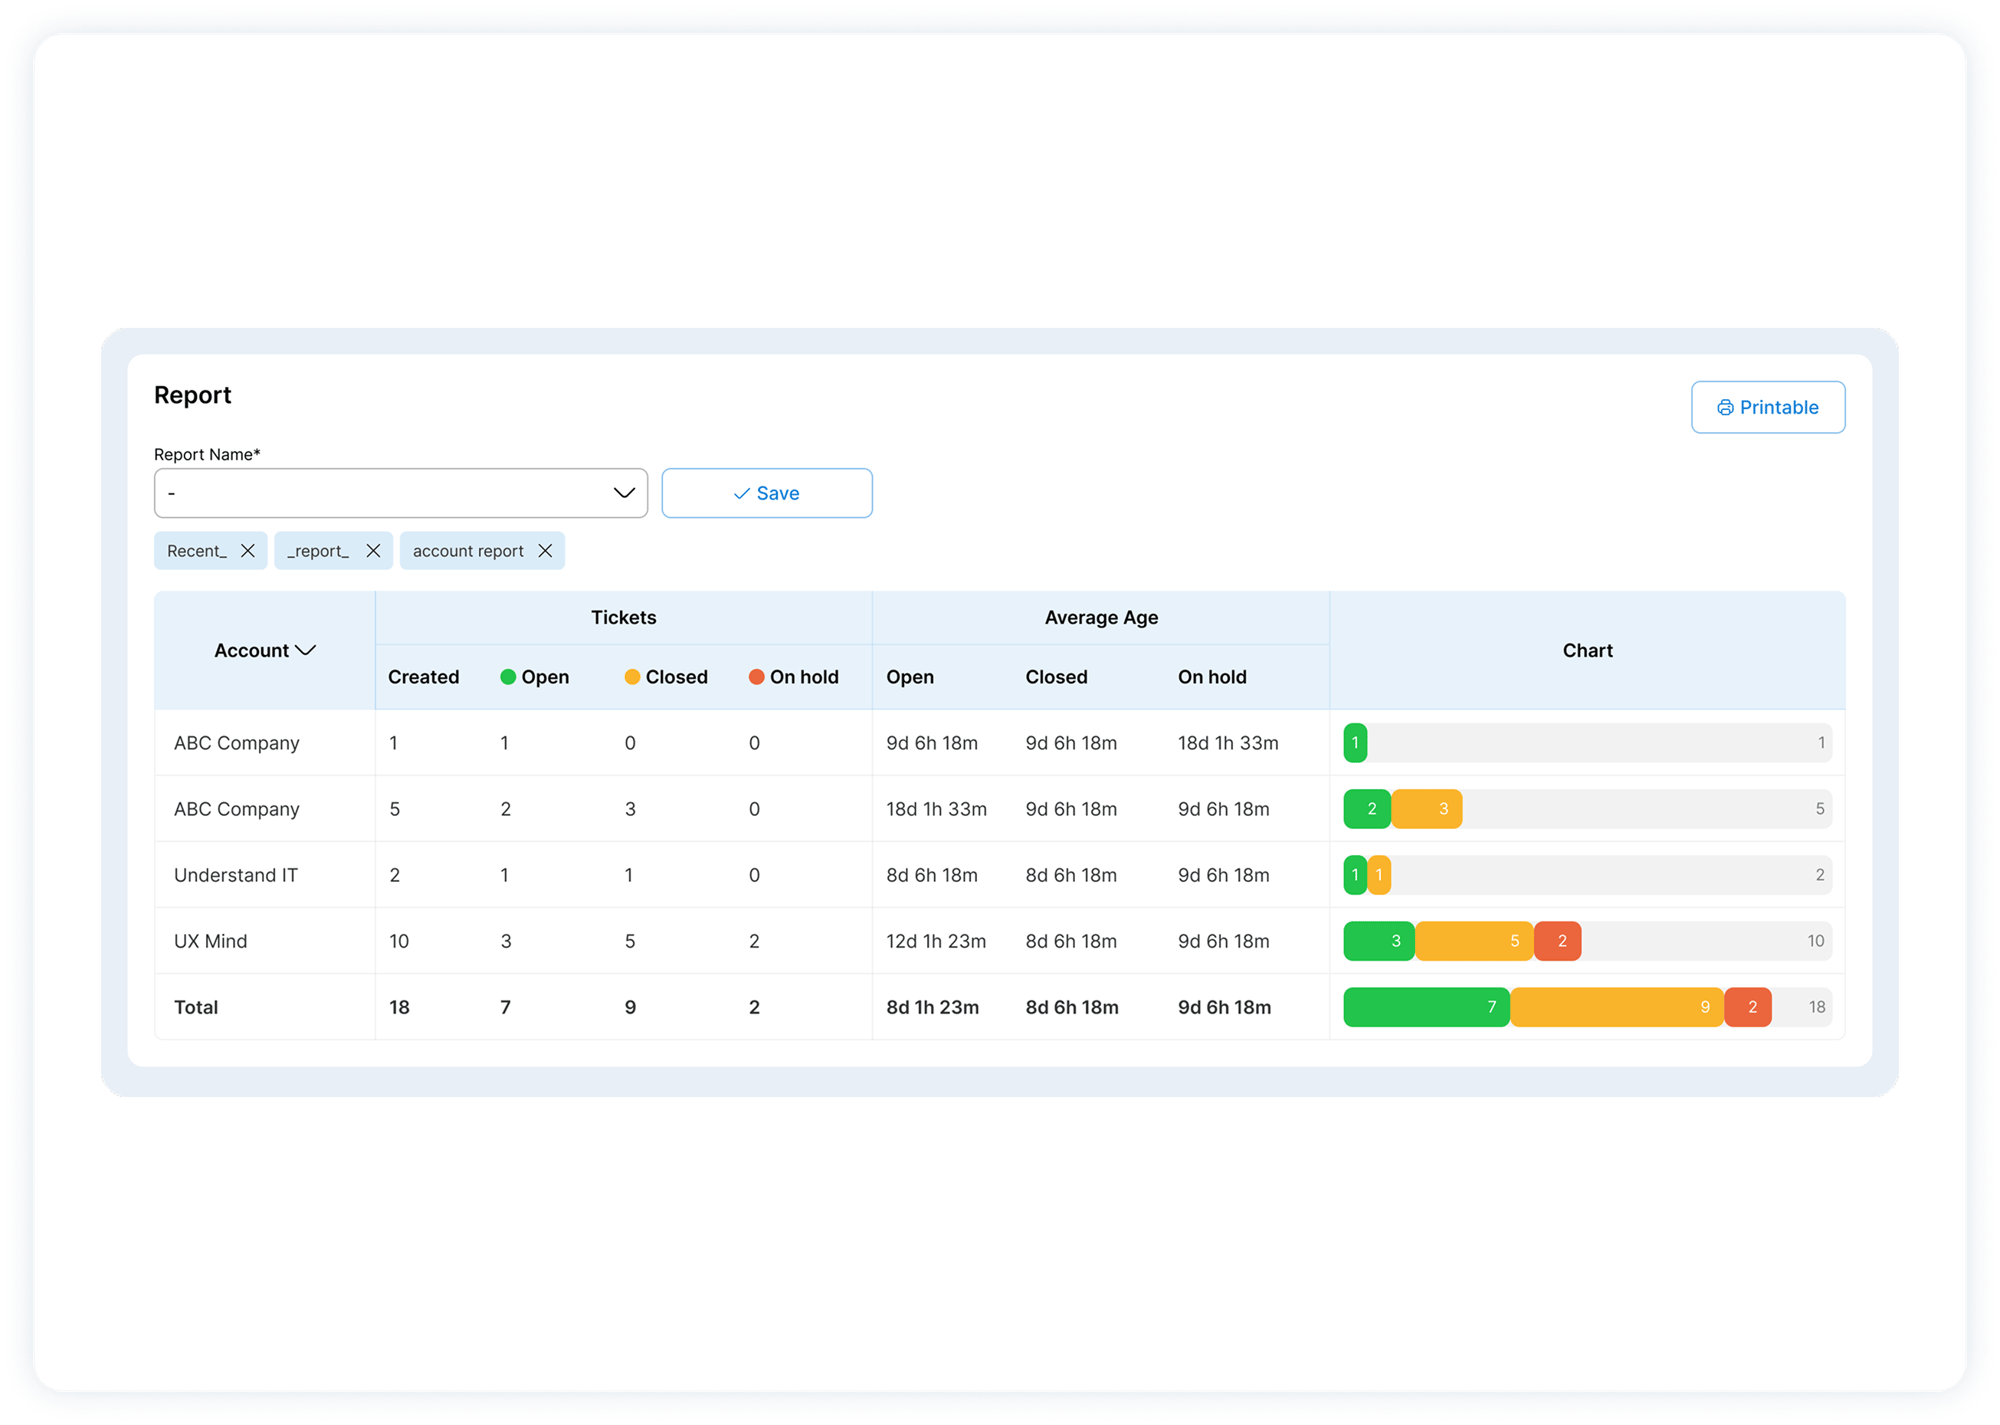Click the Average Age On hold header

(x=1212, y=677)
